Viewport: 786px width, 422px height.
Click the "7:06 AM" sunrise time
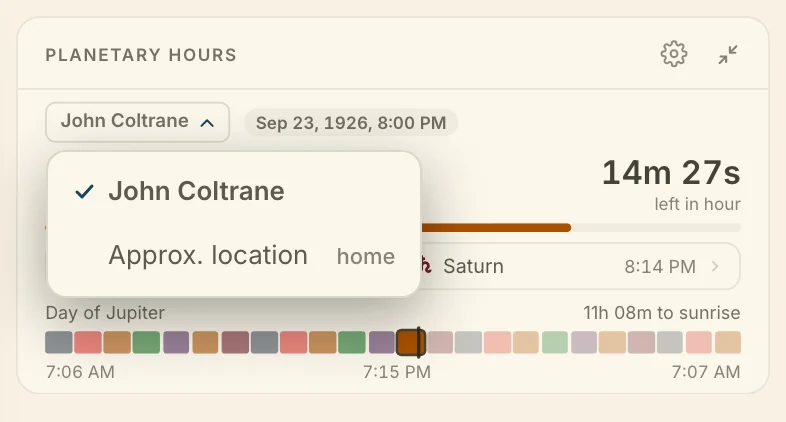(x=80, y=372)
